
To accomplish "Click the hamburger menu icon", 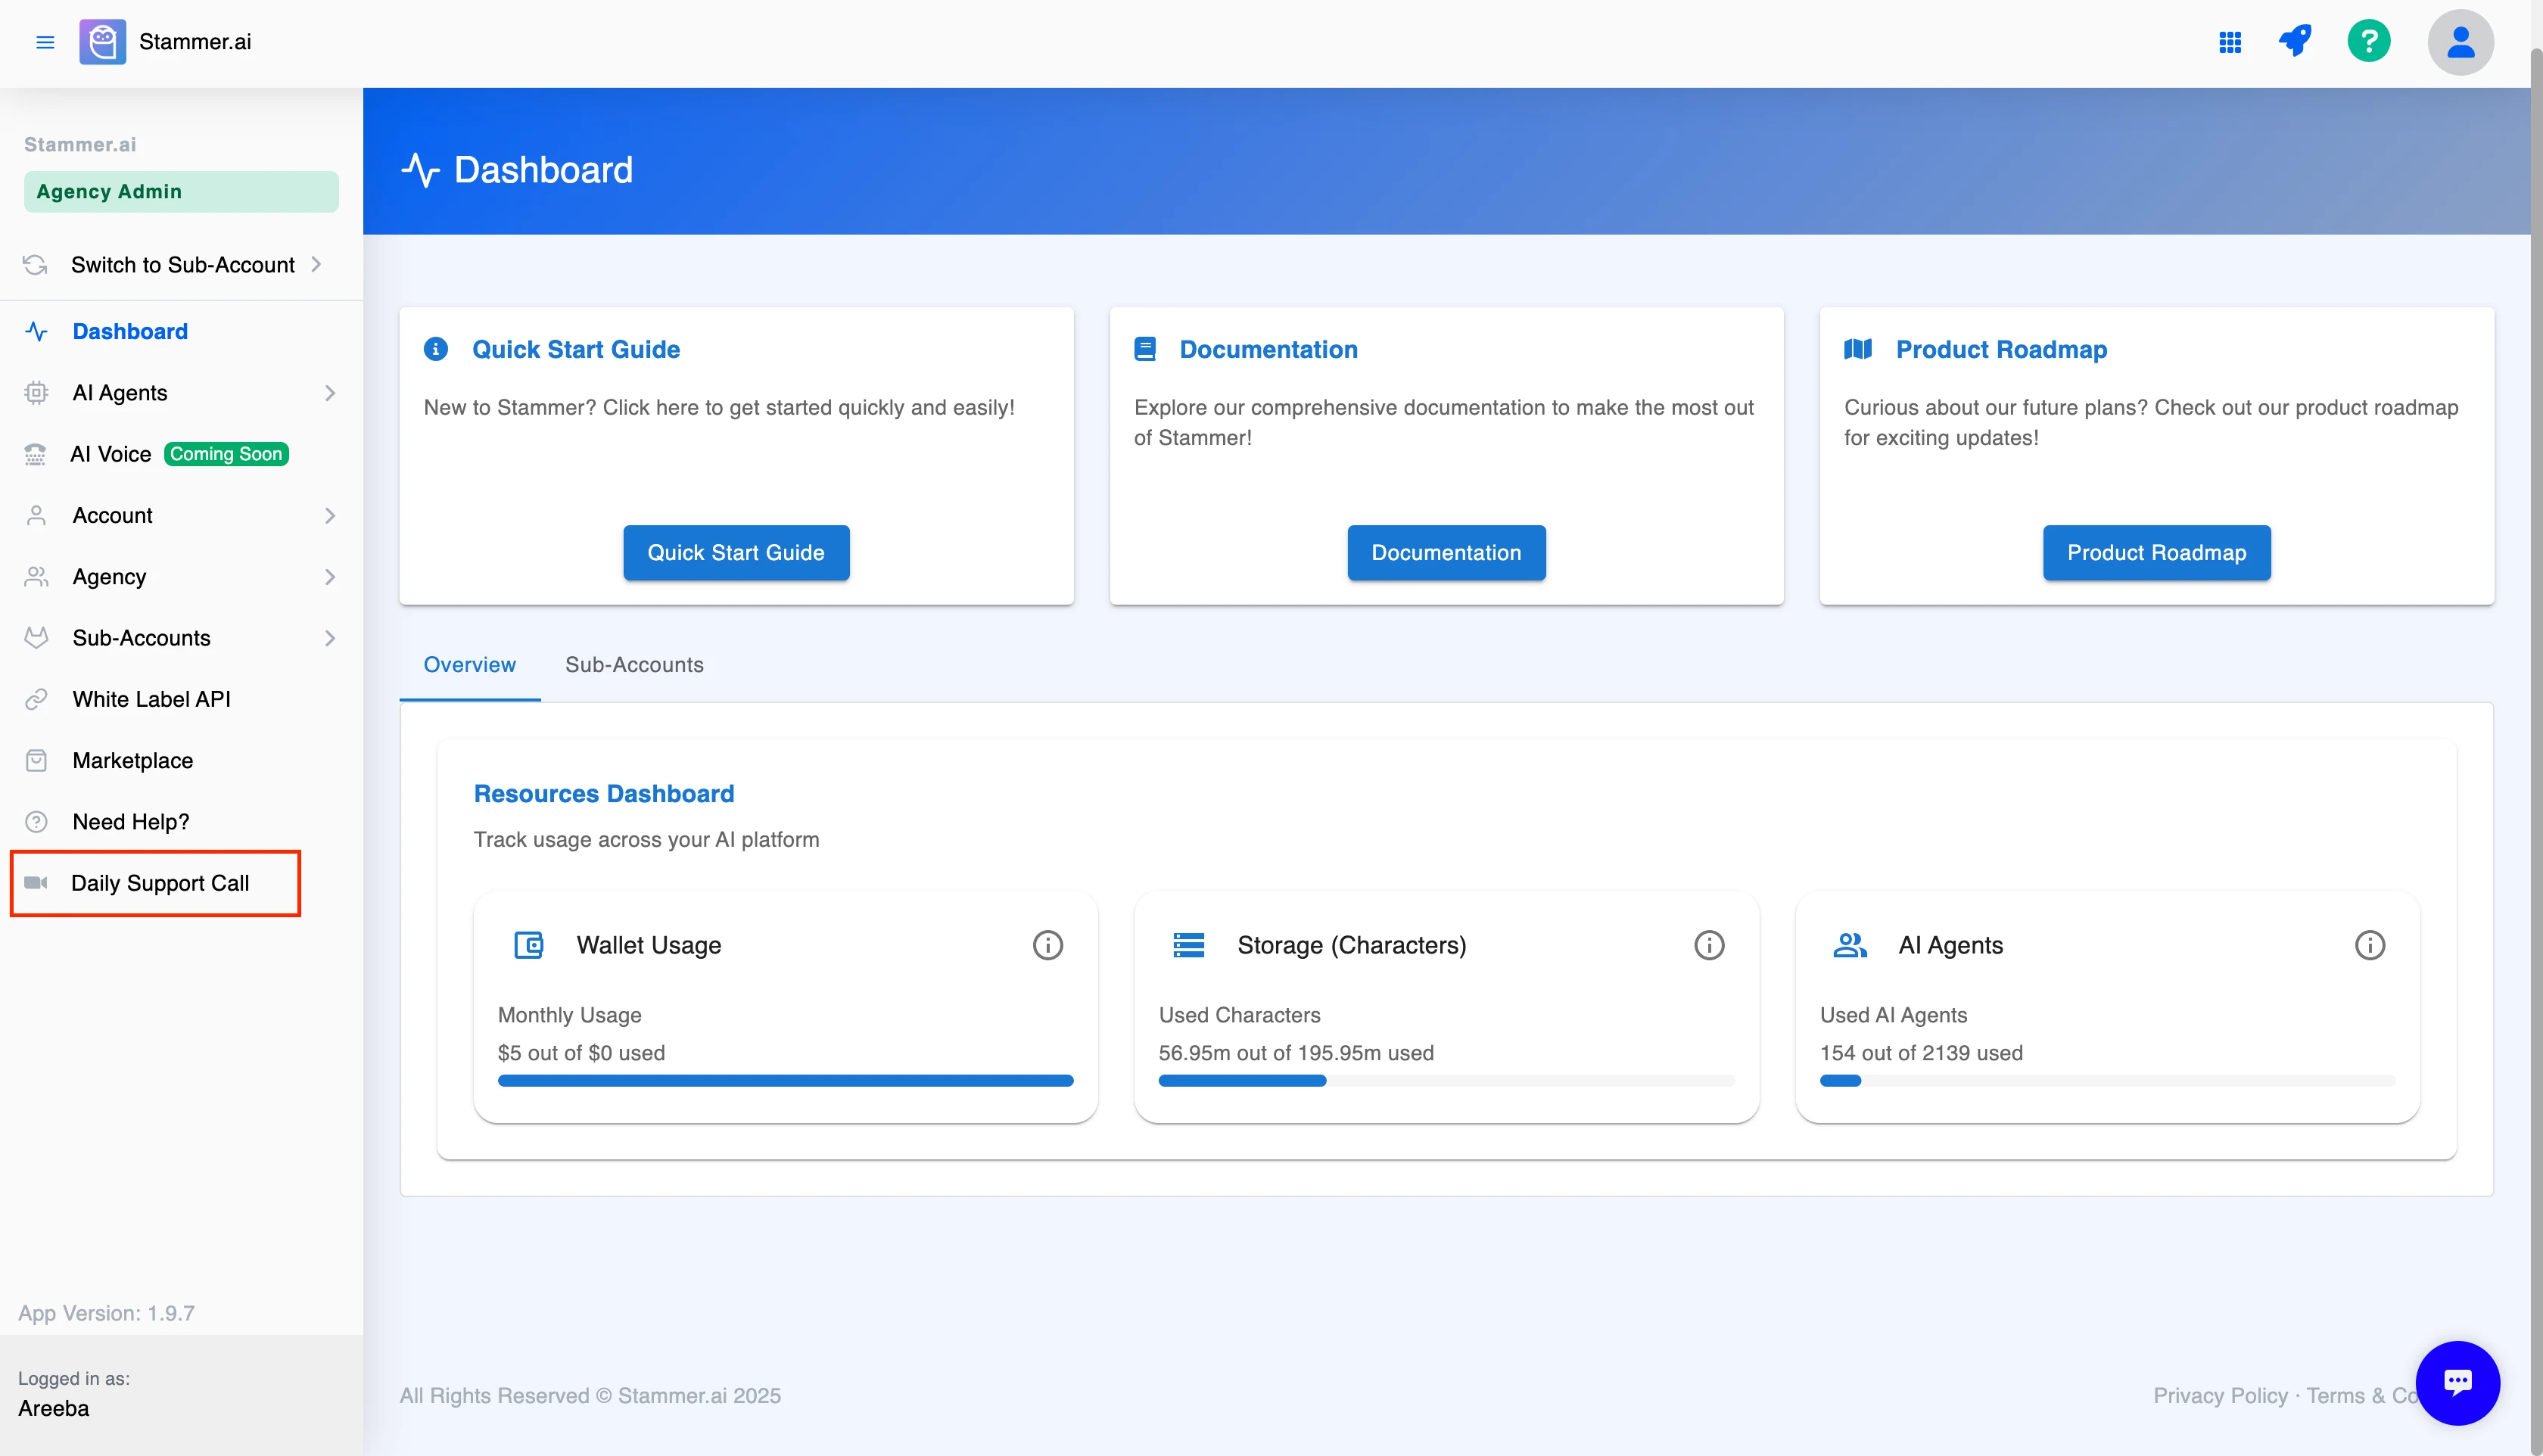I will click(x=45, y=42).
